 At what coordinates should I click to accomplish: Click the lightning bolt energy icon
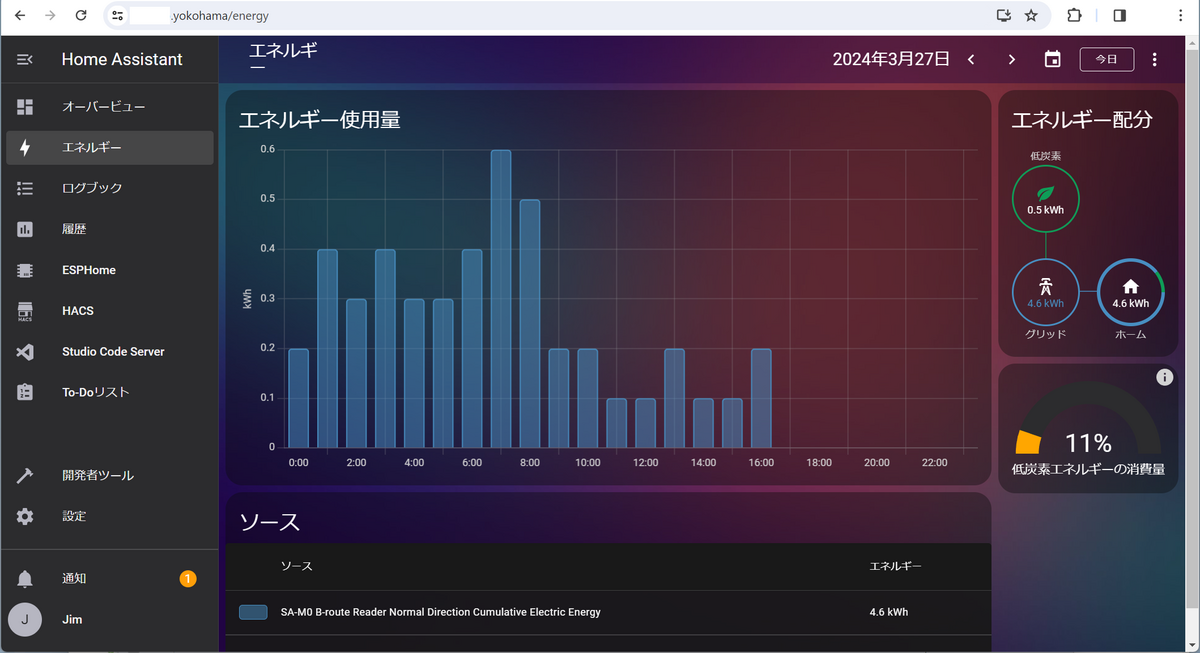point(25,147)
